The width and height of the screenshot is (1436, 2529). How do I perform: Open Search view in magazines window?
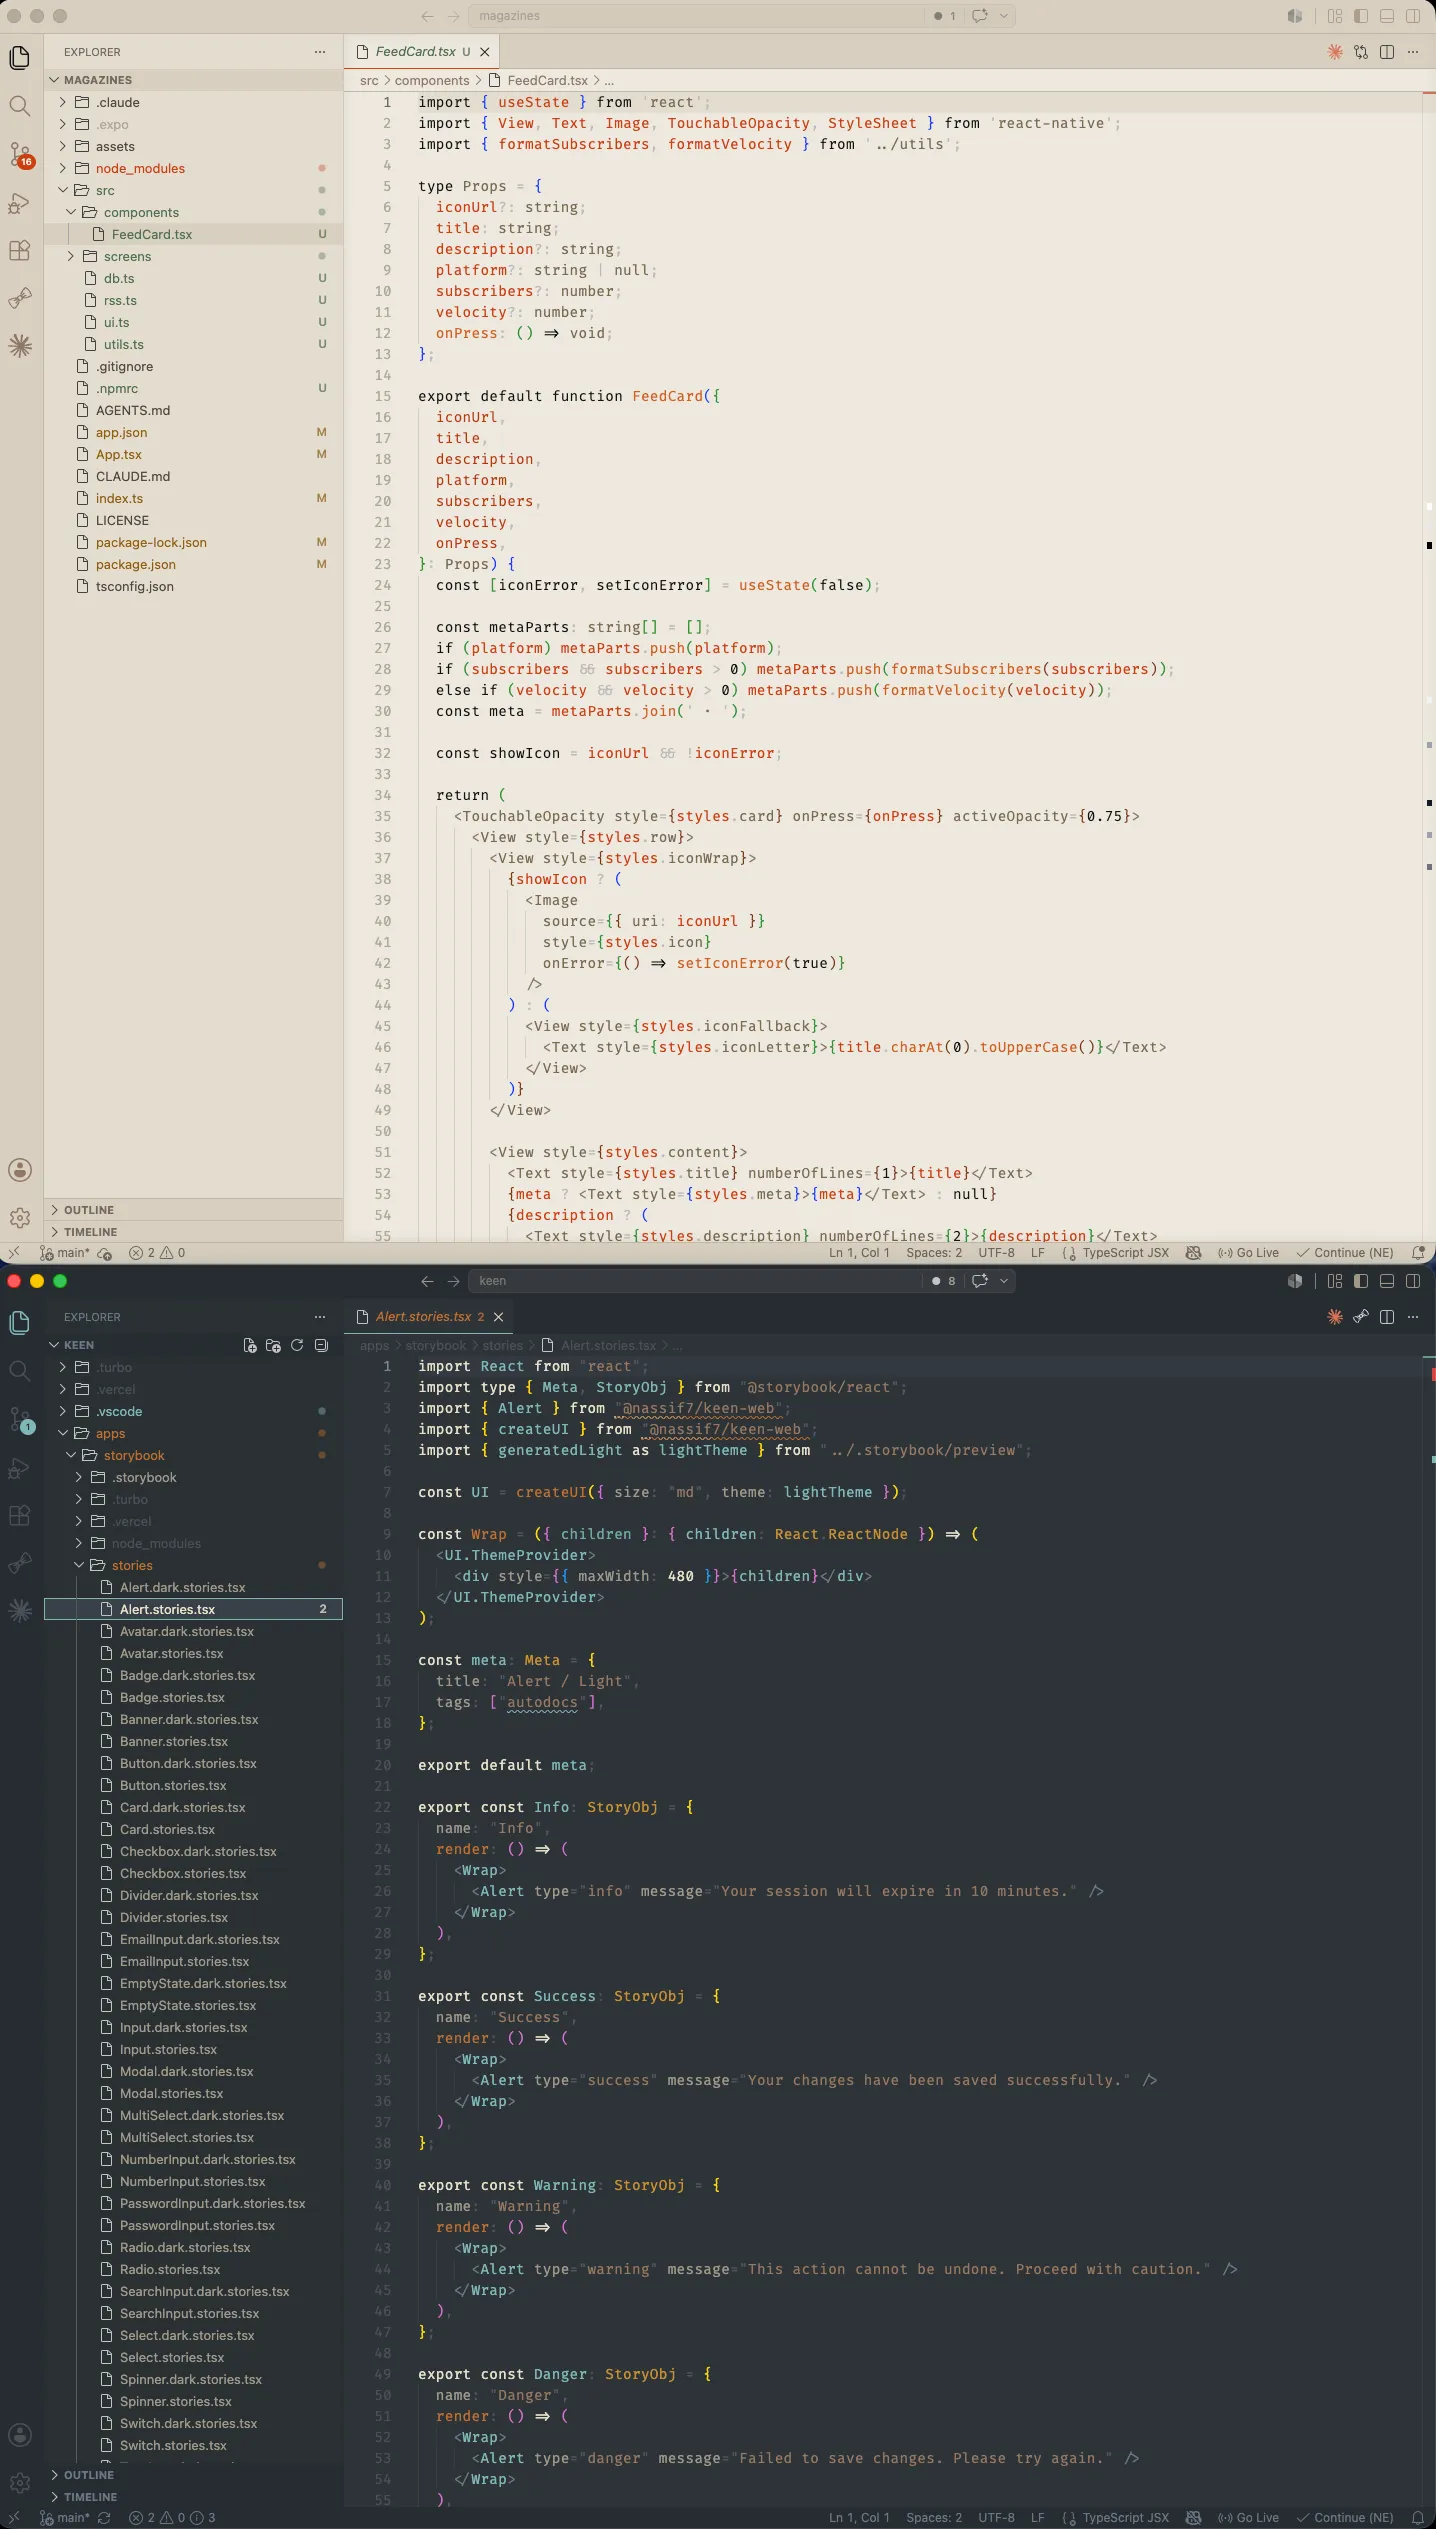pos(19,106)
